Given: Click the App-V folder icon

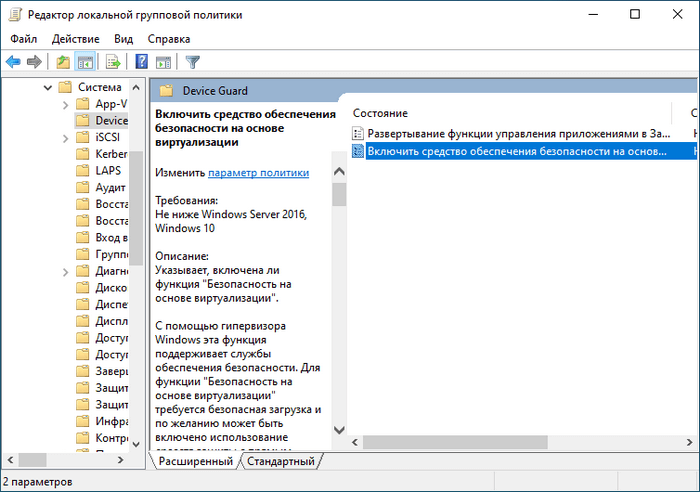Looking at the screenshot, I should pyautogui.click(x=83, y=104).
